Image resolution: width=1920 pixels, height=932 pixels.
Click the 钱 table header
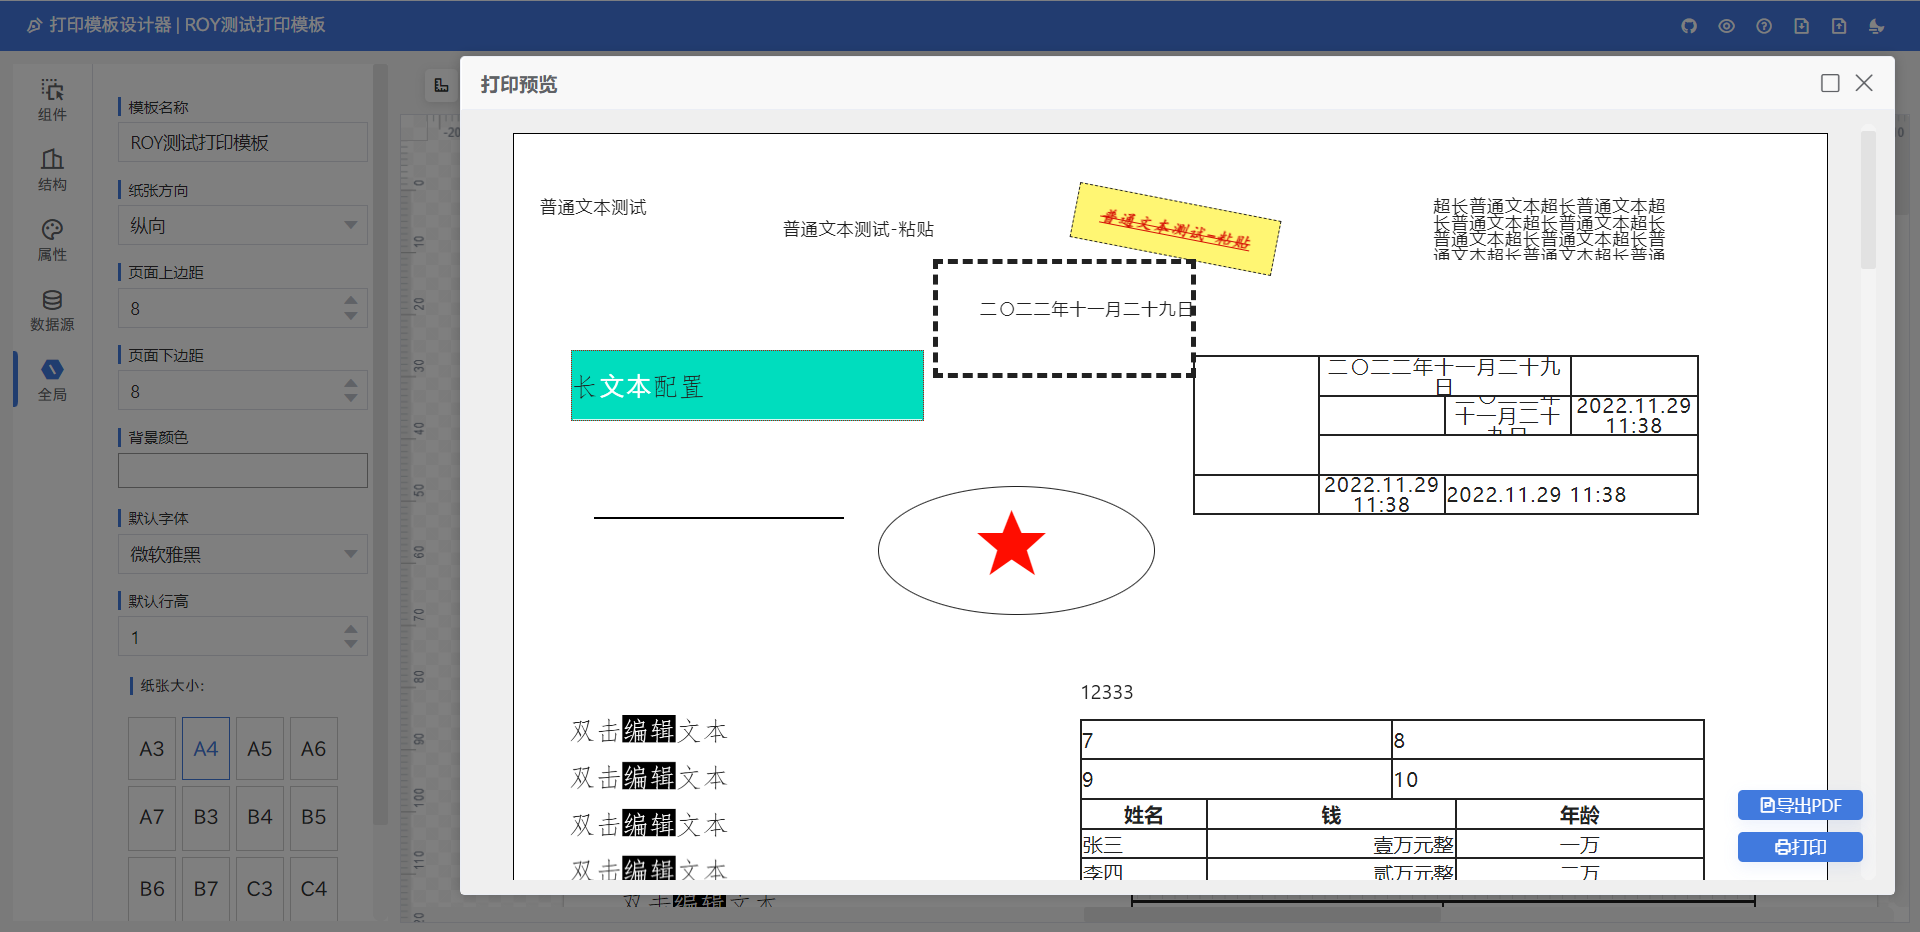click(x=1331, y=815)
